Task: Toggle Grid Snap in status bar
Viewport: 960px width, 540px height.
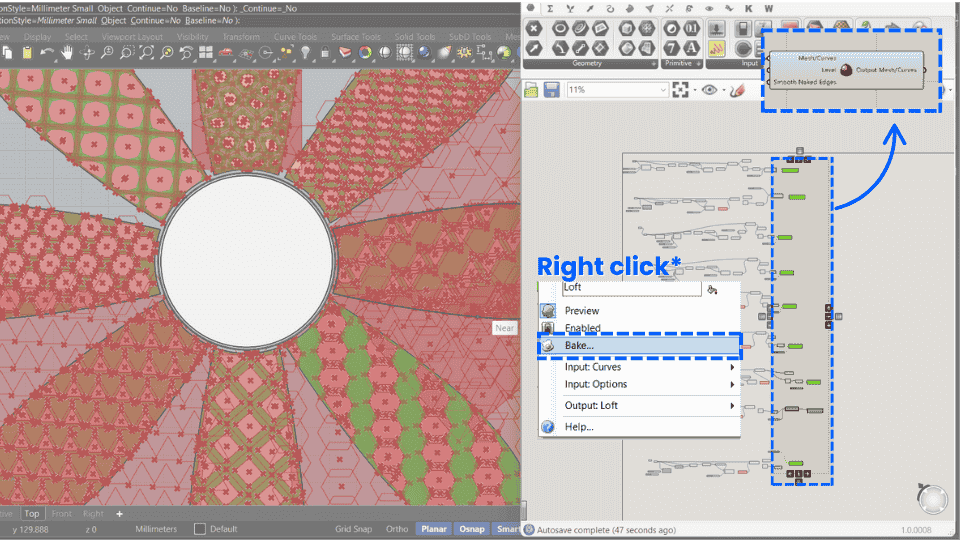Action: (x=353, y=529)
